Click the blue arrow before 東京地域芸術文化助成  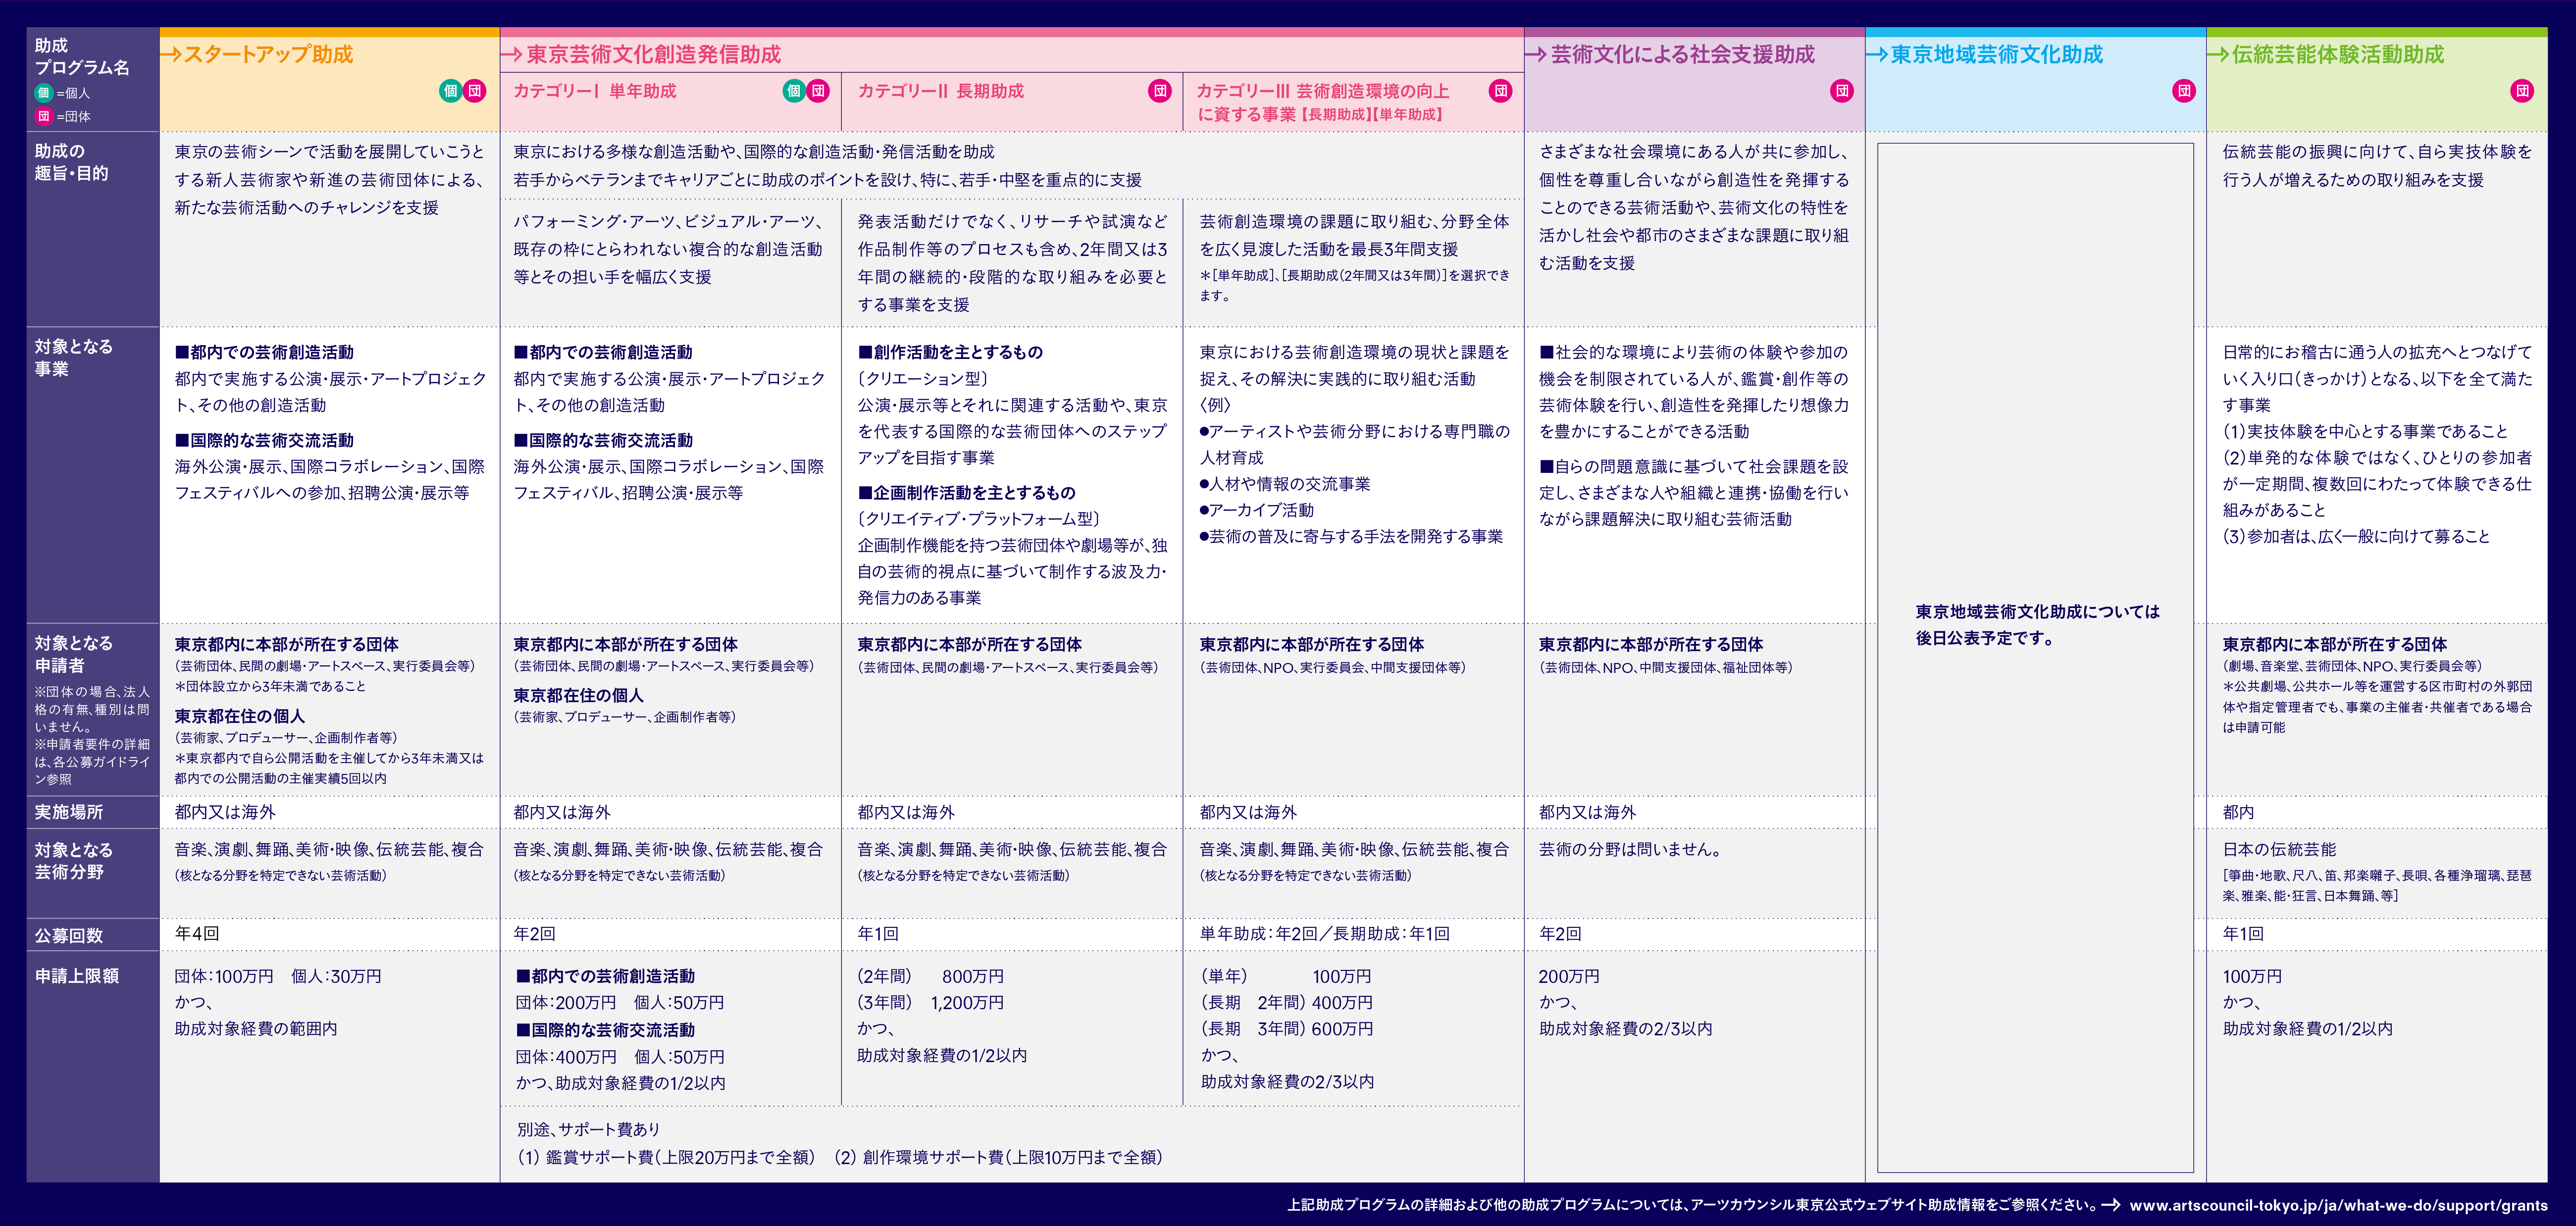[1877, 54]
